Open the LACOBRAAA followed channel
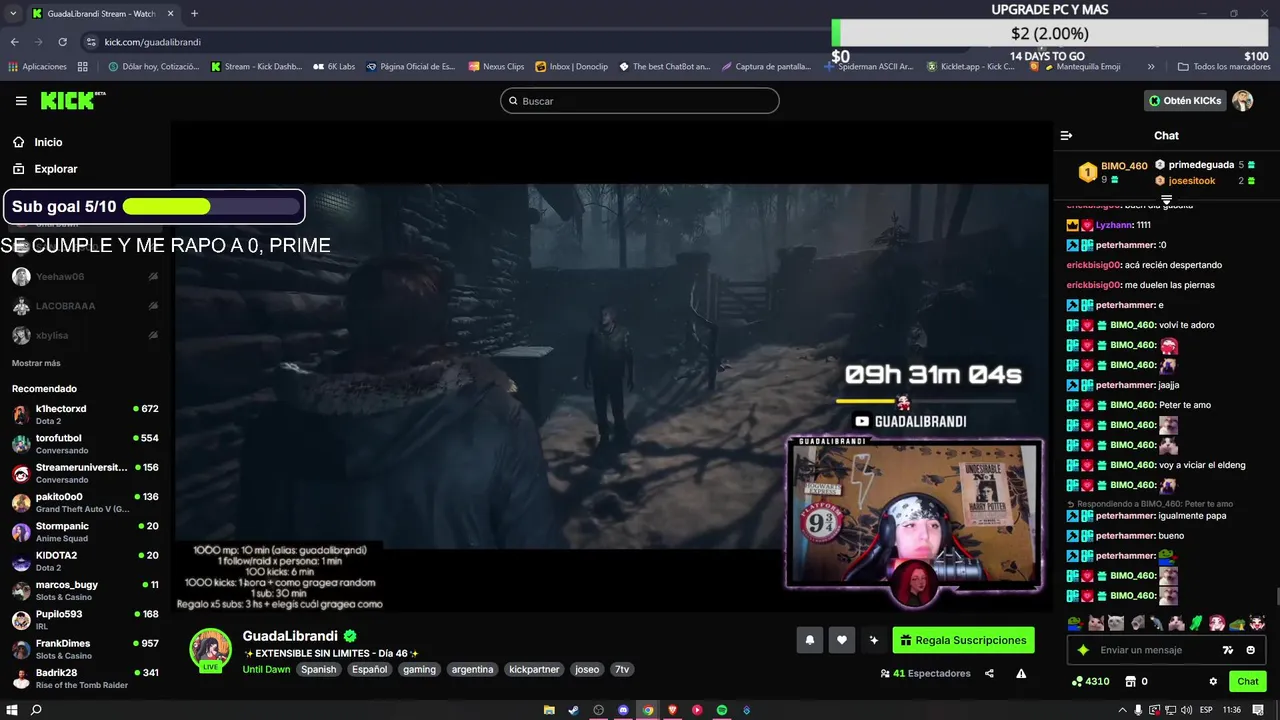The width and height of the screenshot is (1280, 720). (85, 306)
